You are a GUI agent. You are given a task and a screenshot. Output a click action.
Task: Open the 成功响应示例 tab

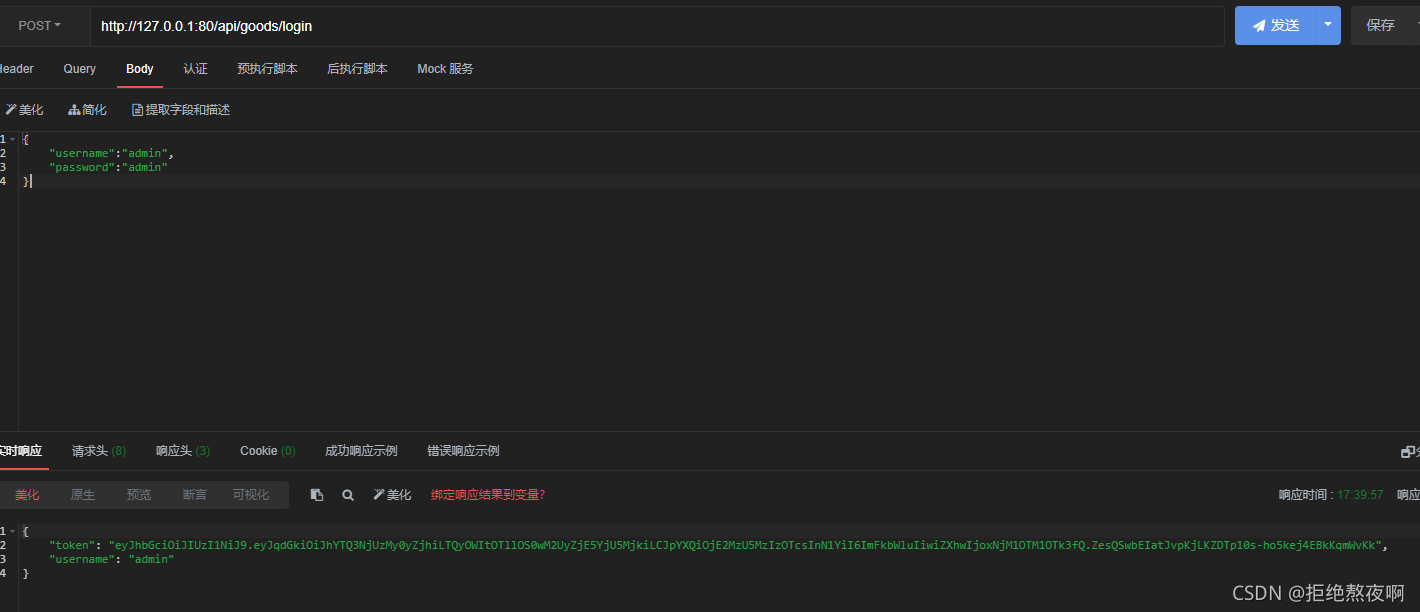coord(361,451)
